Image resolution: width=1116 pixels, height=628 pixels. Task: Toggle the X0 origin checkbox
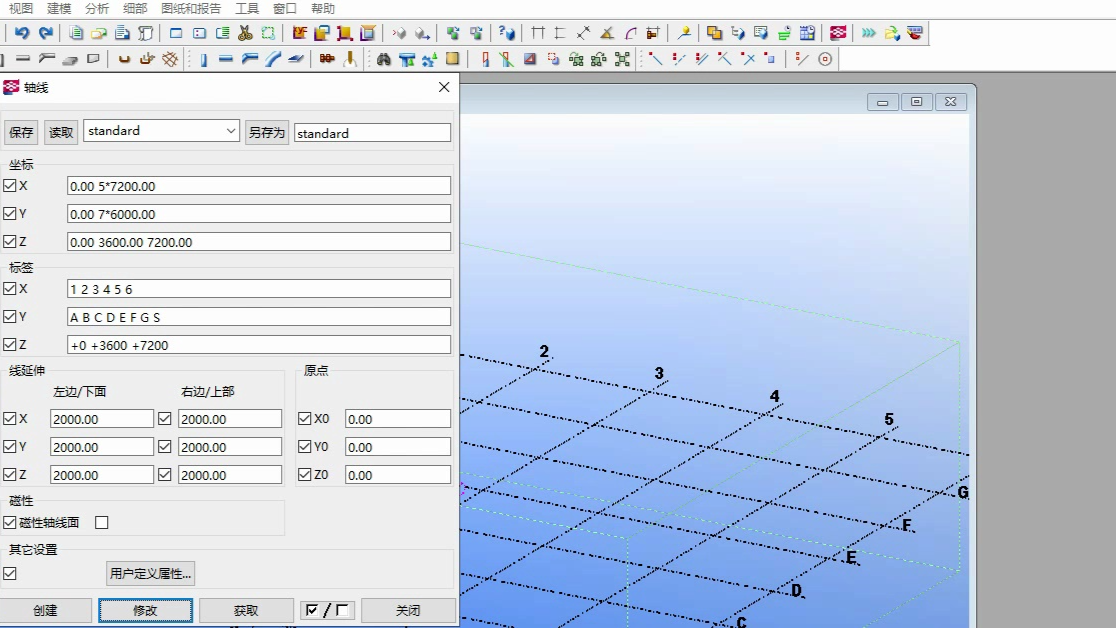pyautogui.click(x=305, y=419)
